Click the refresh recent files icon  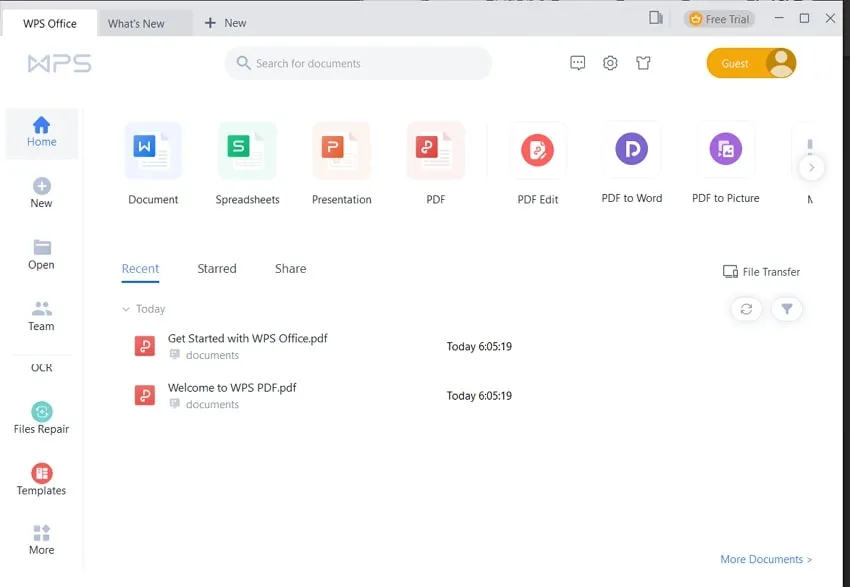coord(746,309)
